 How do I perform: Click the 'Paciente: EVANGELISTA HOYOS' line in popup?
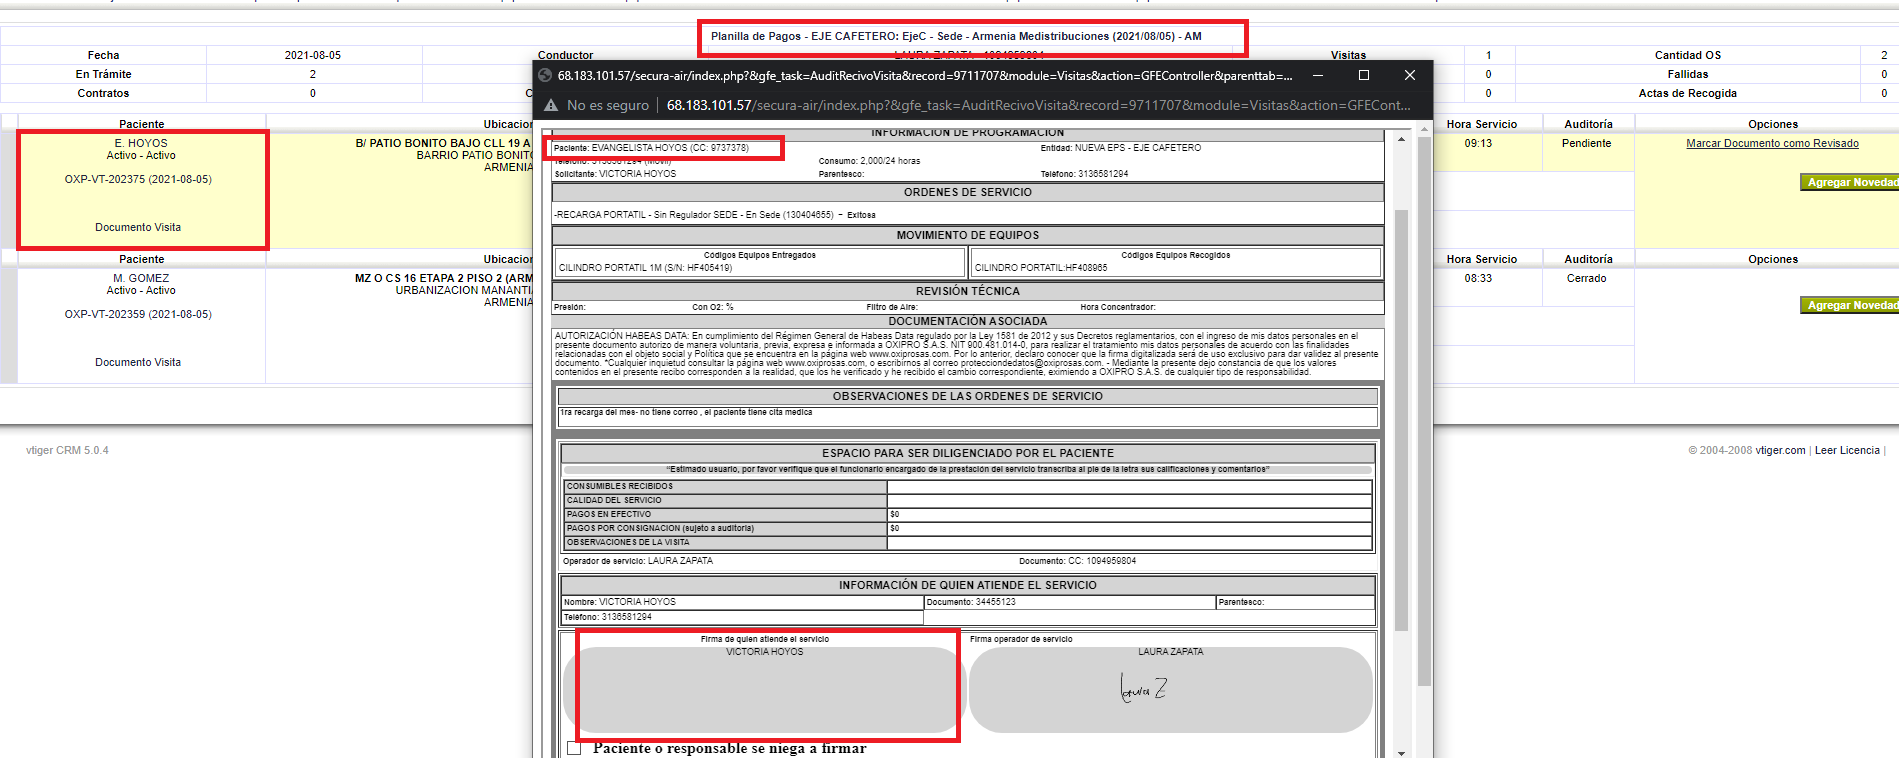[x=651, y=148]
